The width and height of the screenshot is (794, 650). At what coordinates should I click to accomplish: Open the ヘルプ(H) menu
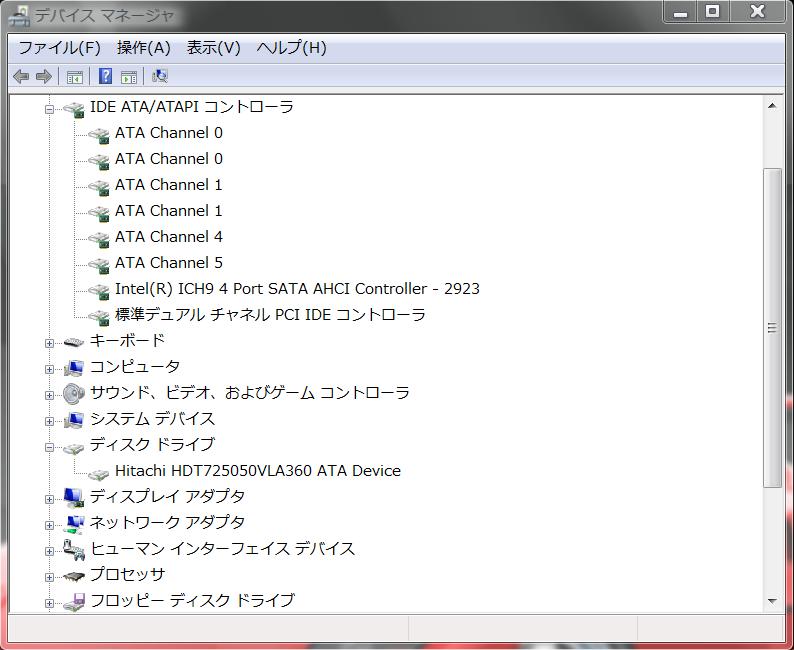pos(291,48)
